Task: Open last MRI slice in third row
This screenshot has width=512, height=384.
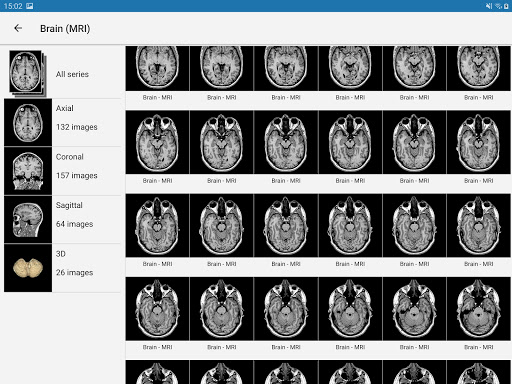Action: (478, 225)
